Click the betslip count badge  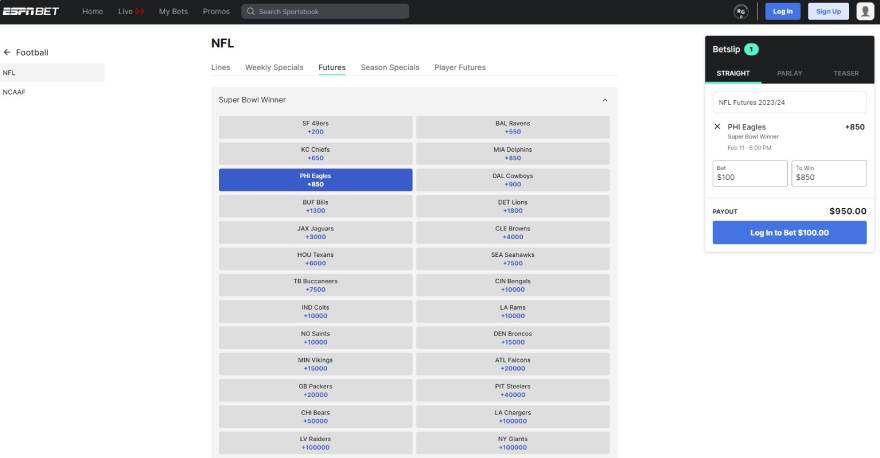click(x=751, y=49)
